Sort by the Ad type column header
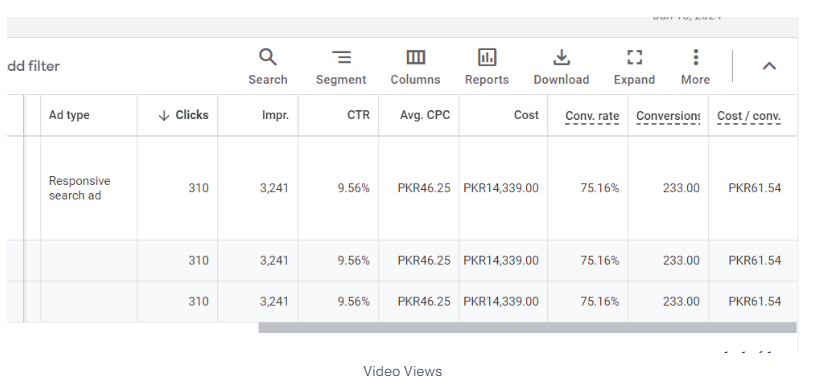 pos(69,115)
